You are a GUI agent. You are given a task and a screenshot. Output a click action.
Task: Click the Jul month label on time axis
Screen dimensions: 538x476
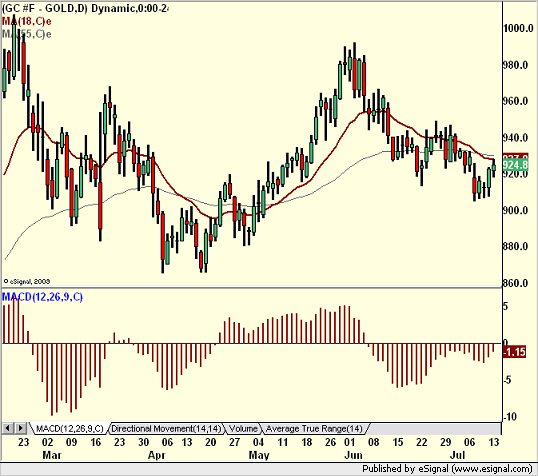pyautogui.click(x=457, y=455)
